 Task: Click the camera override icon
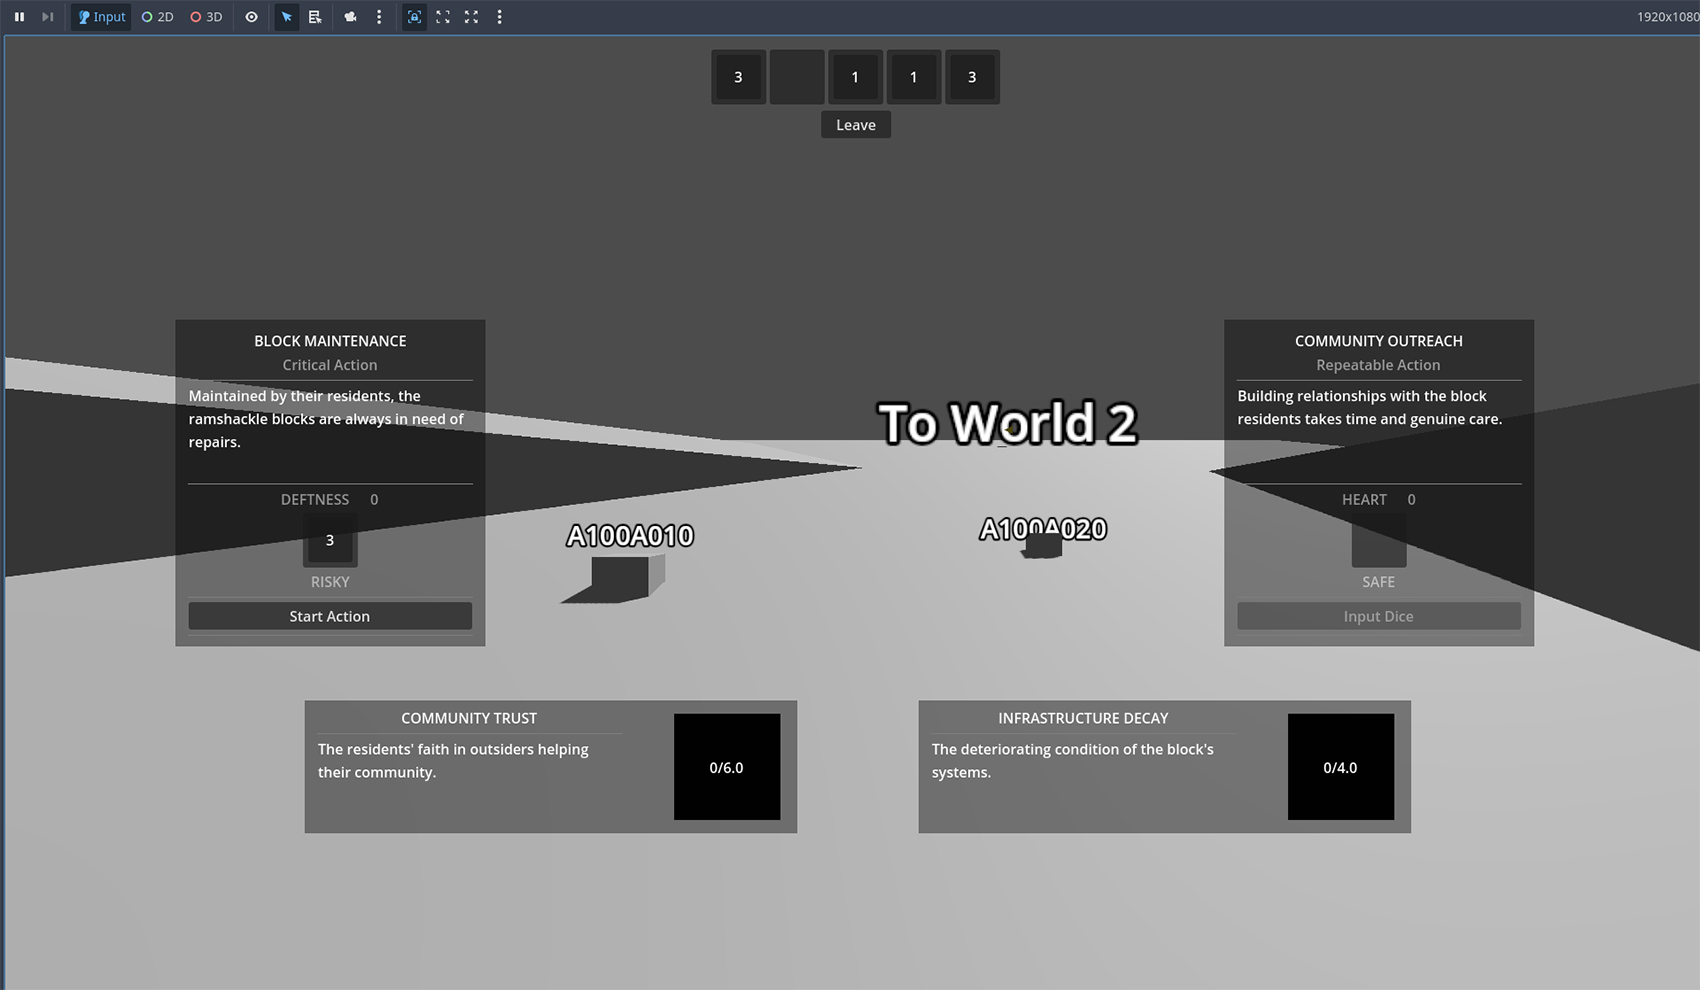coord(350,17)
